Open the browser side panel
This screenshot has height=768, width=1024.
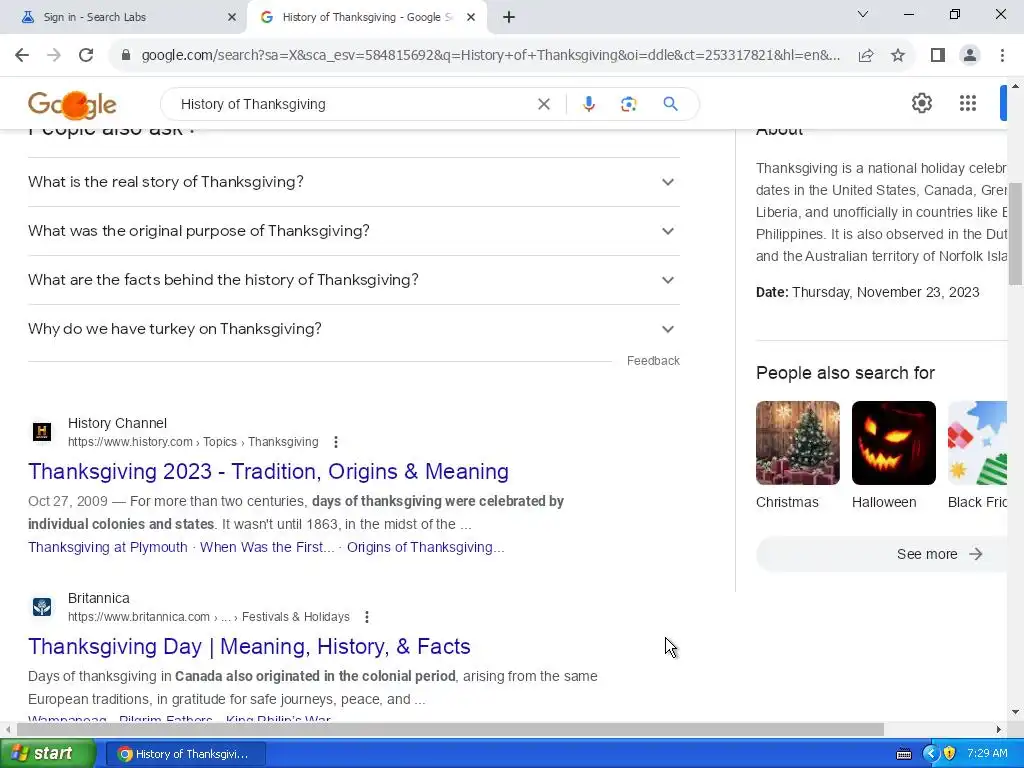click(938, 56)
